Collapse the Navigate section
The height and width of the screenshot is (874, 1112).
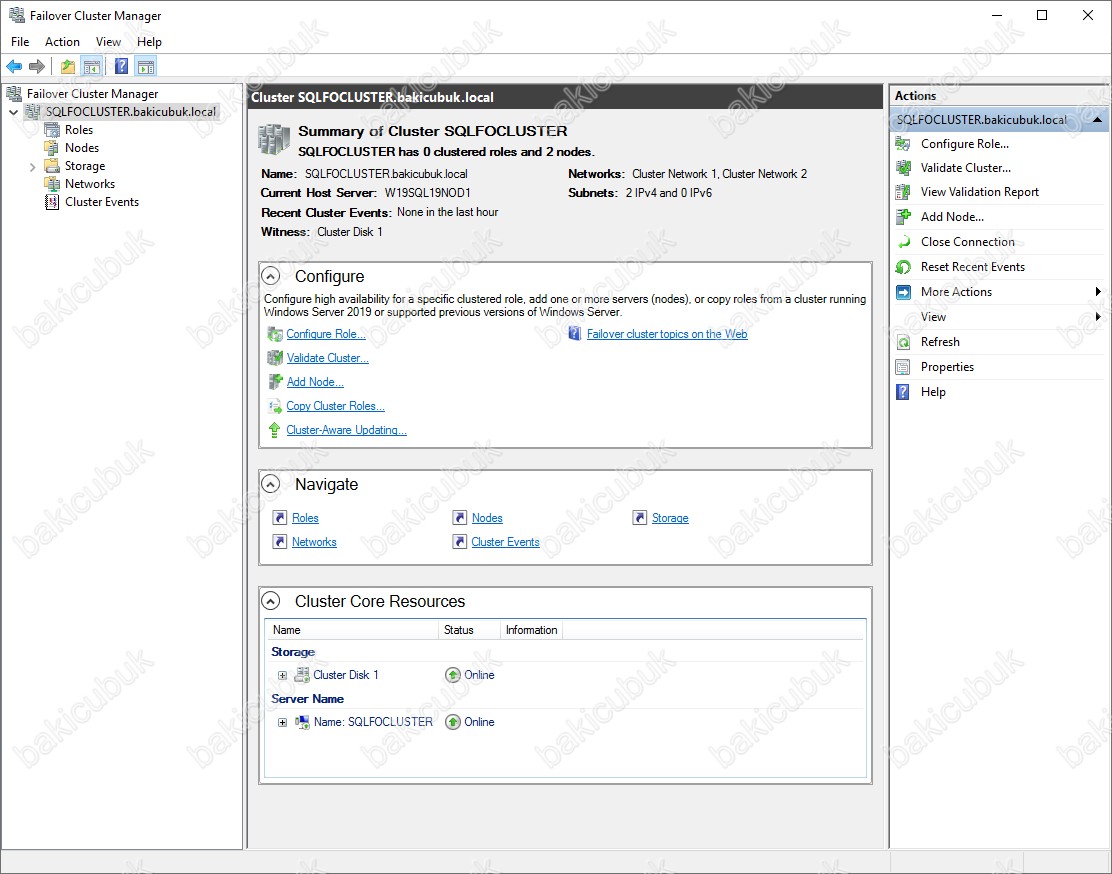pos(271,484)
